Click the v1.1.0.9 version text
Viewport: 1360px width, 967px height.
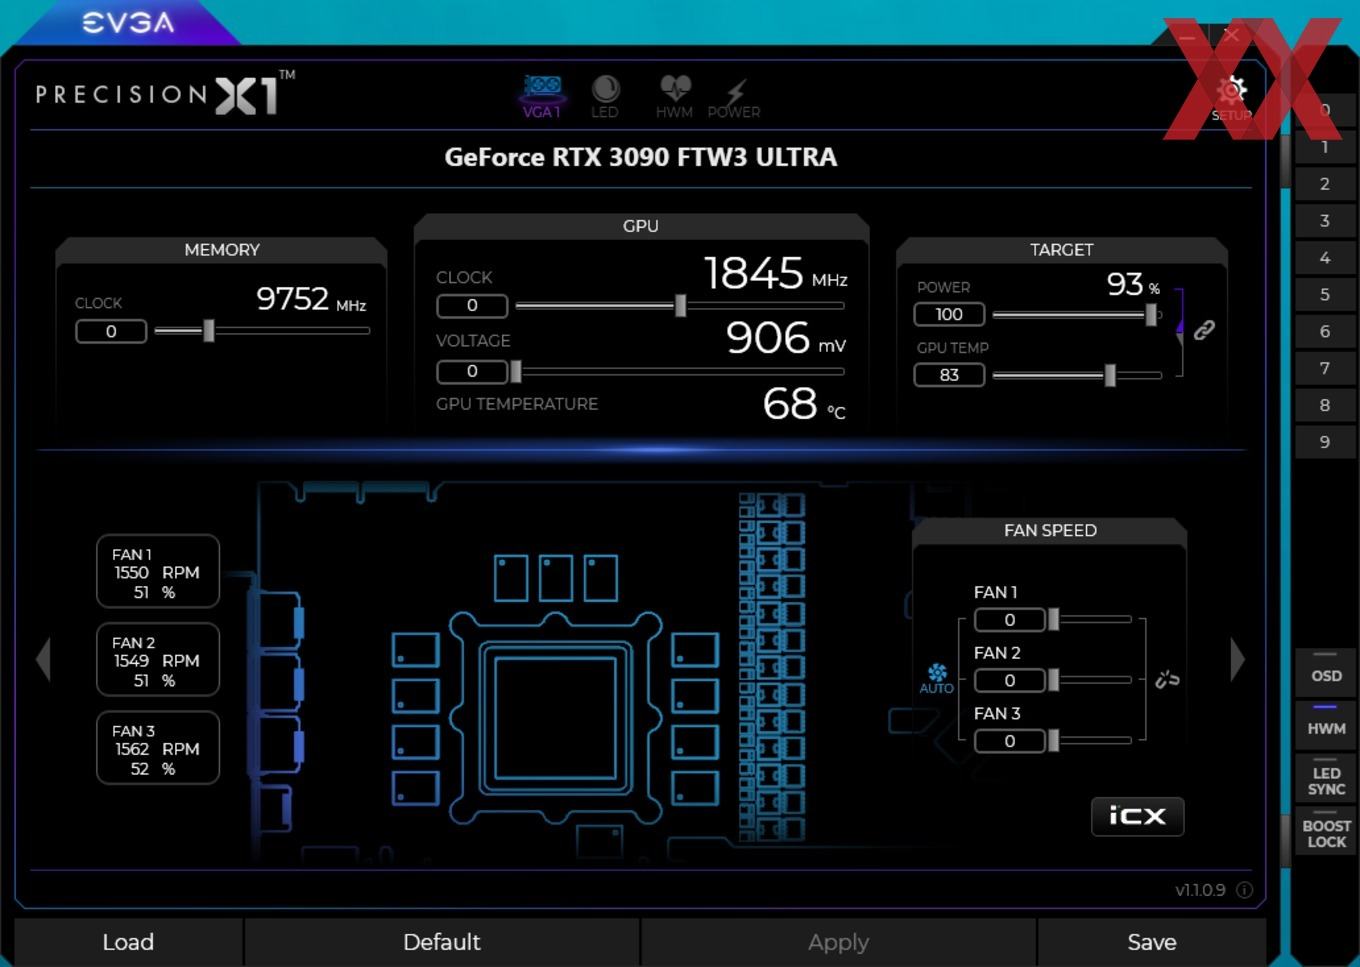click(1200, 890)
